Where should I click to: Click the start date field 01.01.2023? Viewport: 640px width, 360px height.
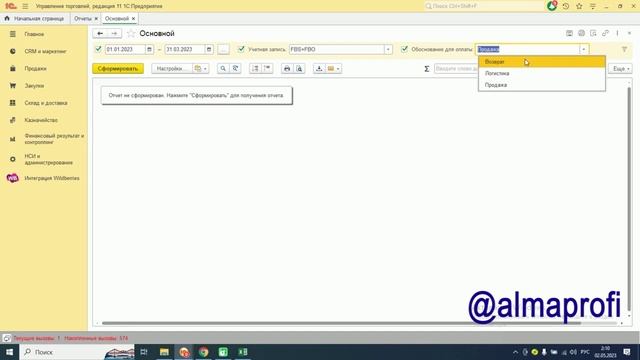[x=125, y=49]
